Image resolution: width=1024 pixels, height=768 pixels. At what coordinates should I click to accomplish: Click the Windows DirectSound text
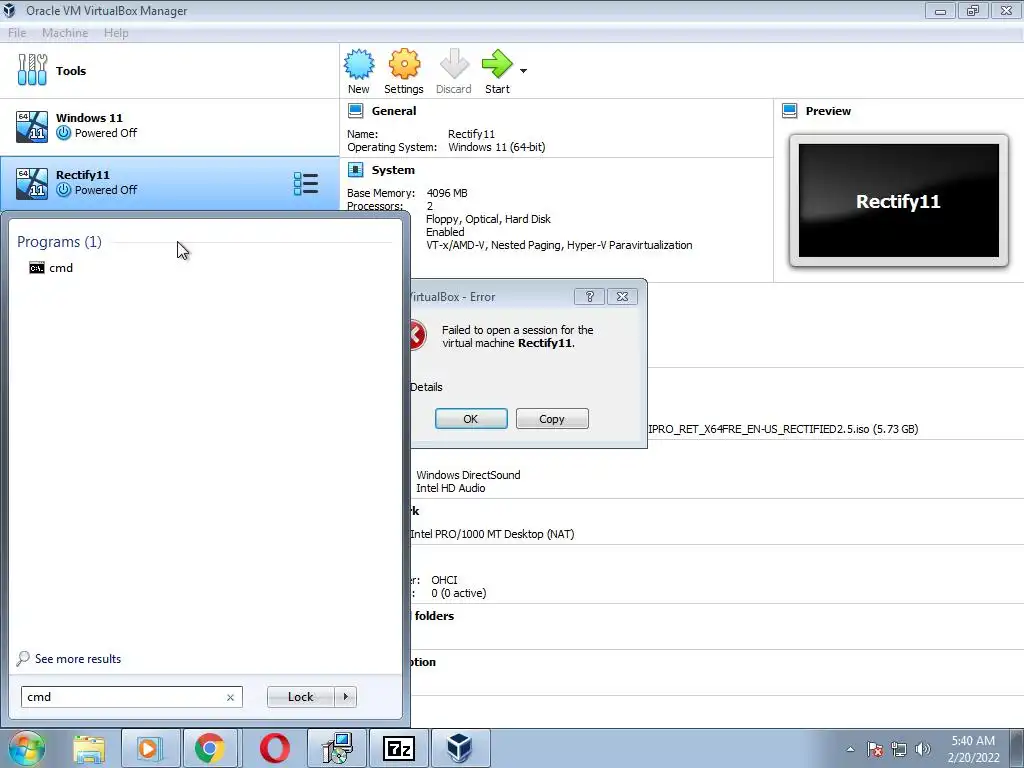click(x=468, y=475)
